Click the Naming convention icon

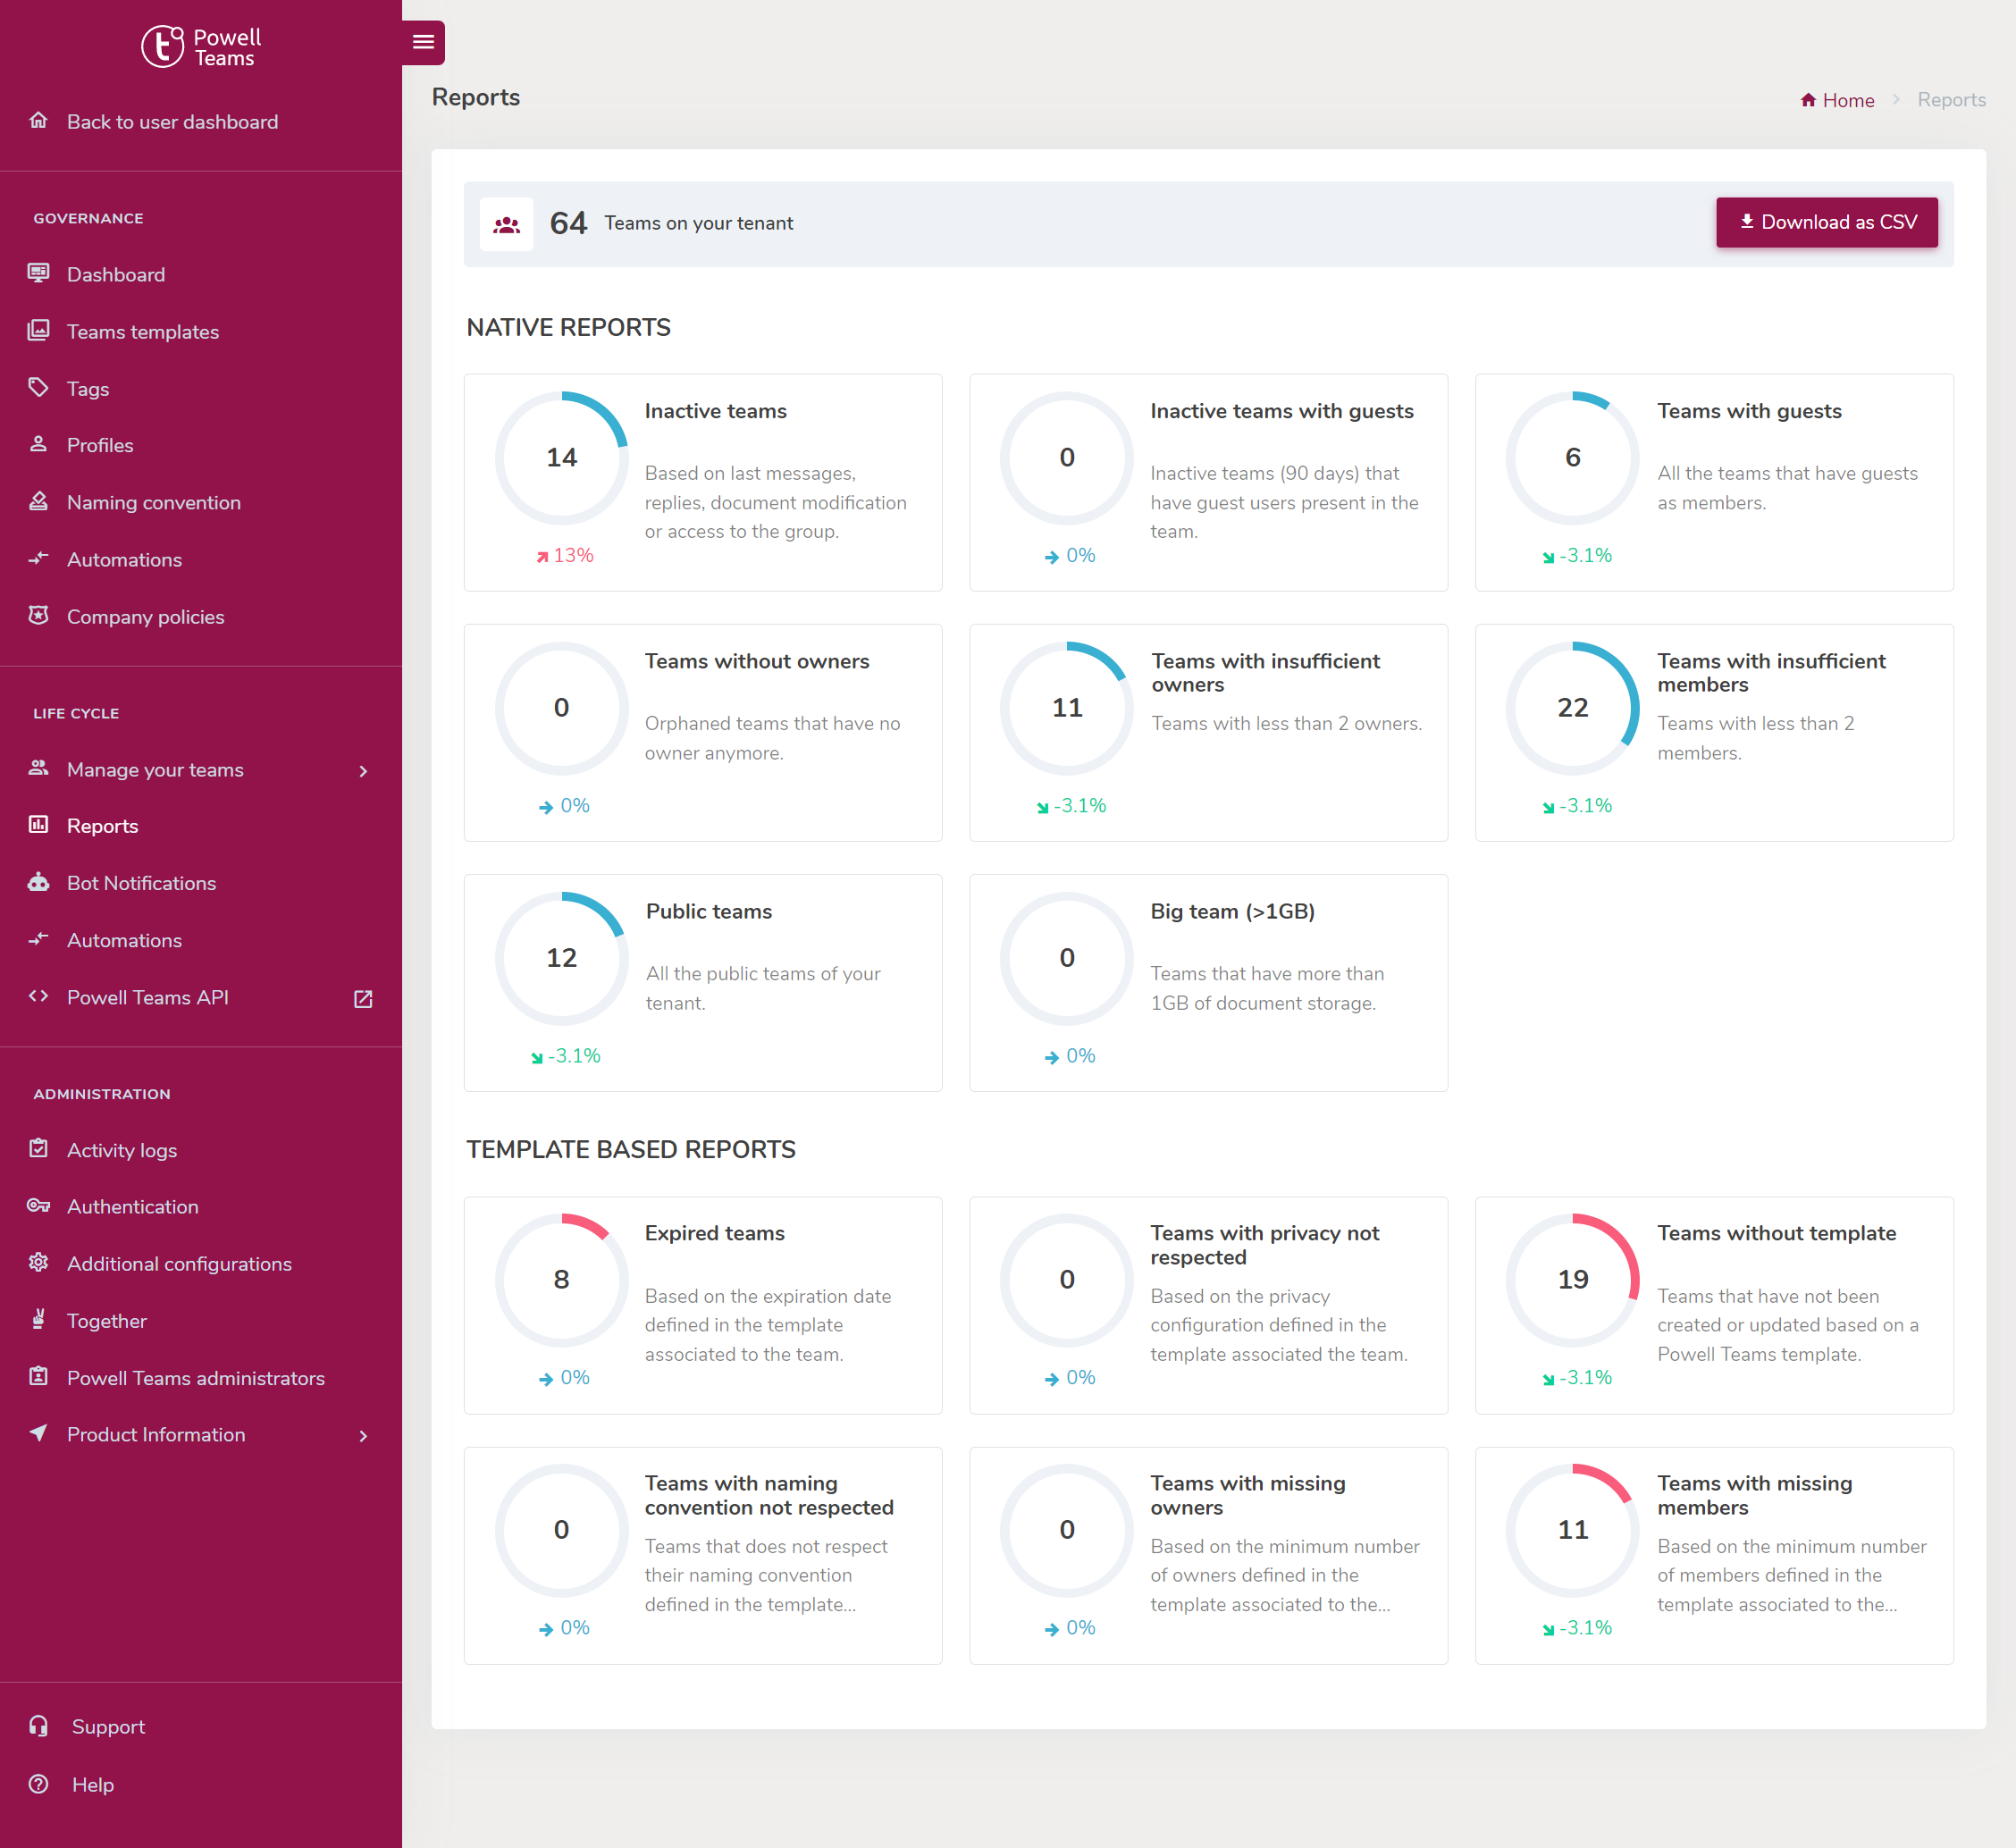point(38,502)
